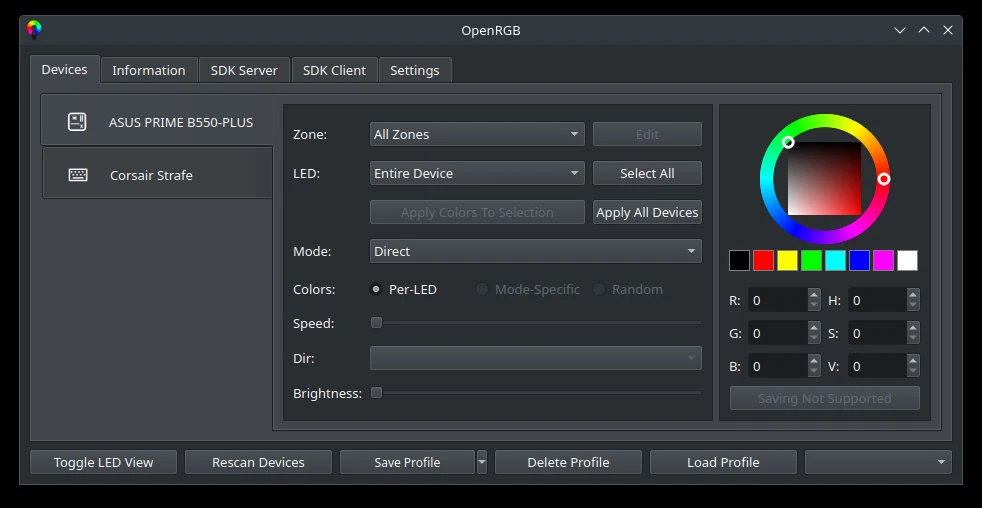
Task: Minimize the OpenRGB window
Action: pyautogui.click(x=900, y=30)
